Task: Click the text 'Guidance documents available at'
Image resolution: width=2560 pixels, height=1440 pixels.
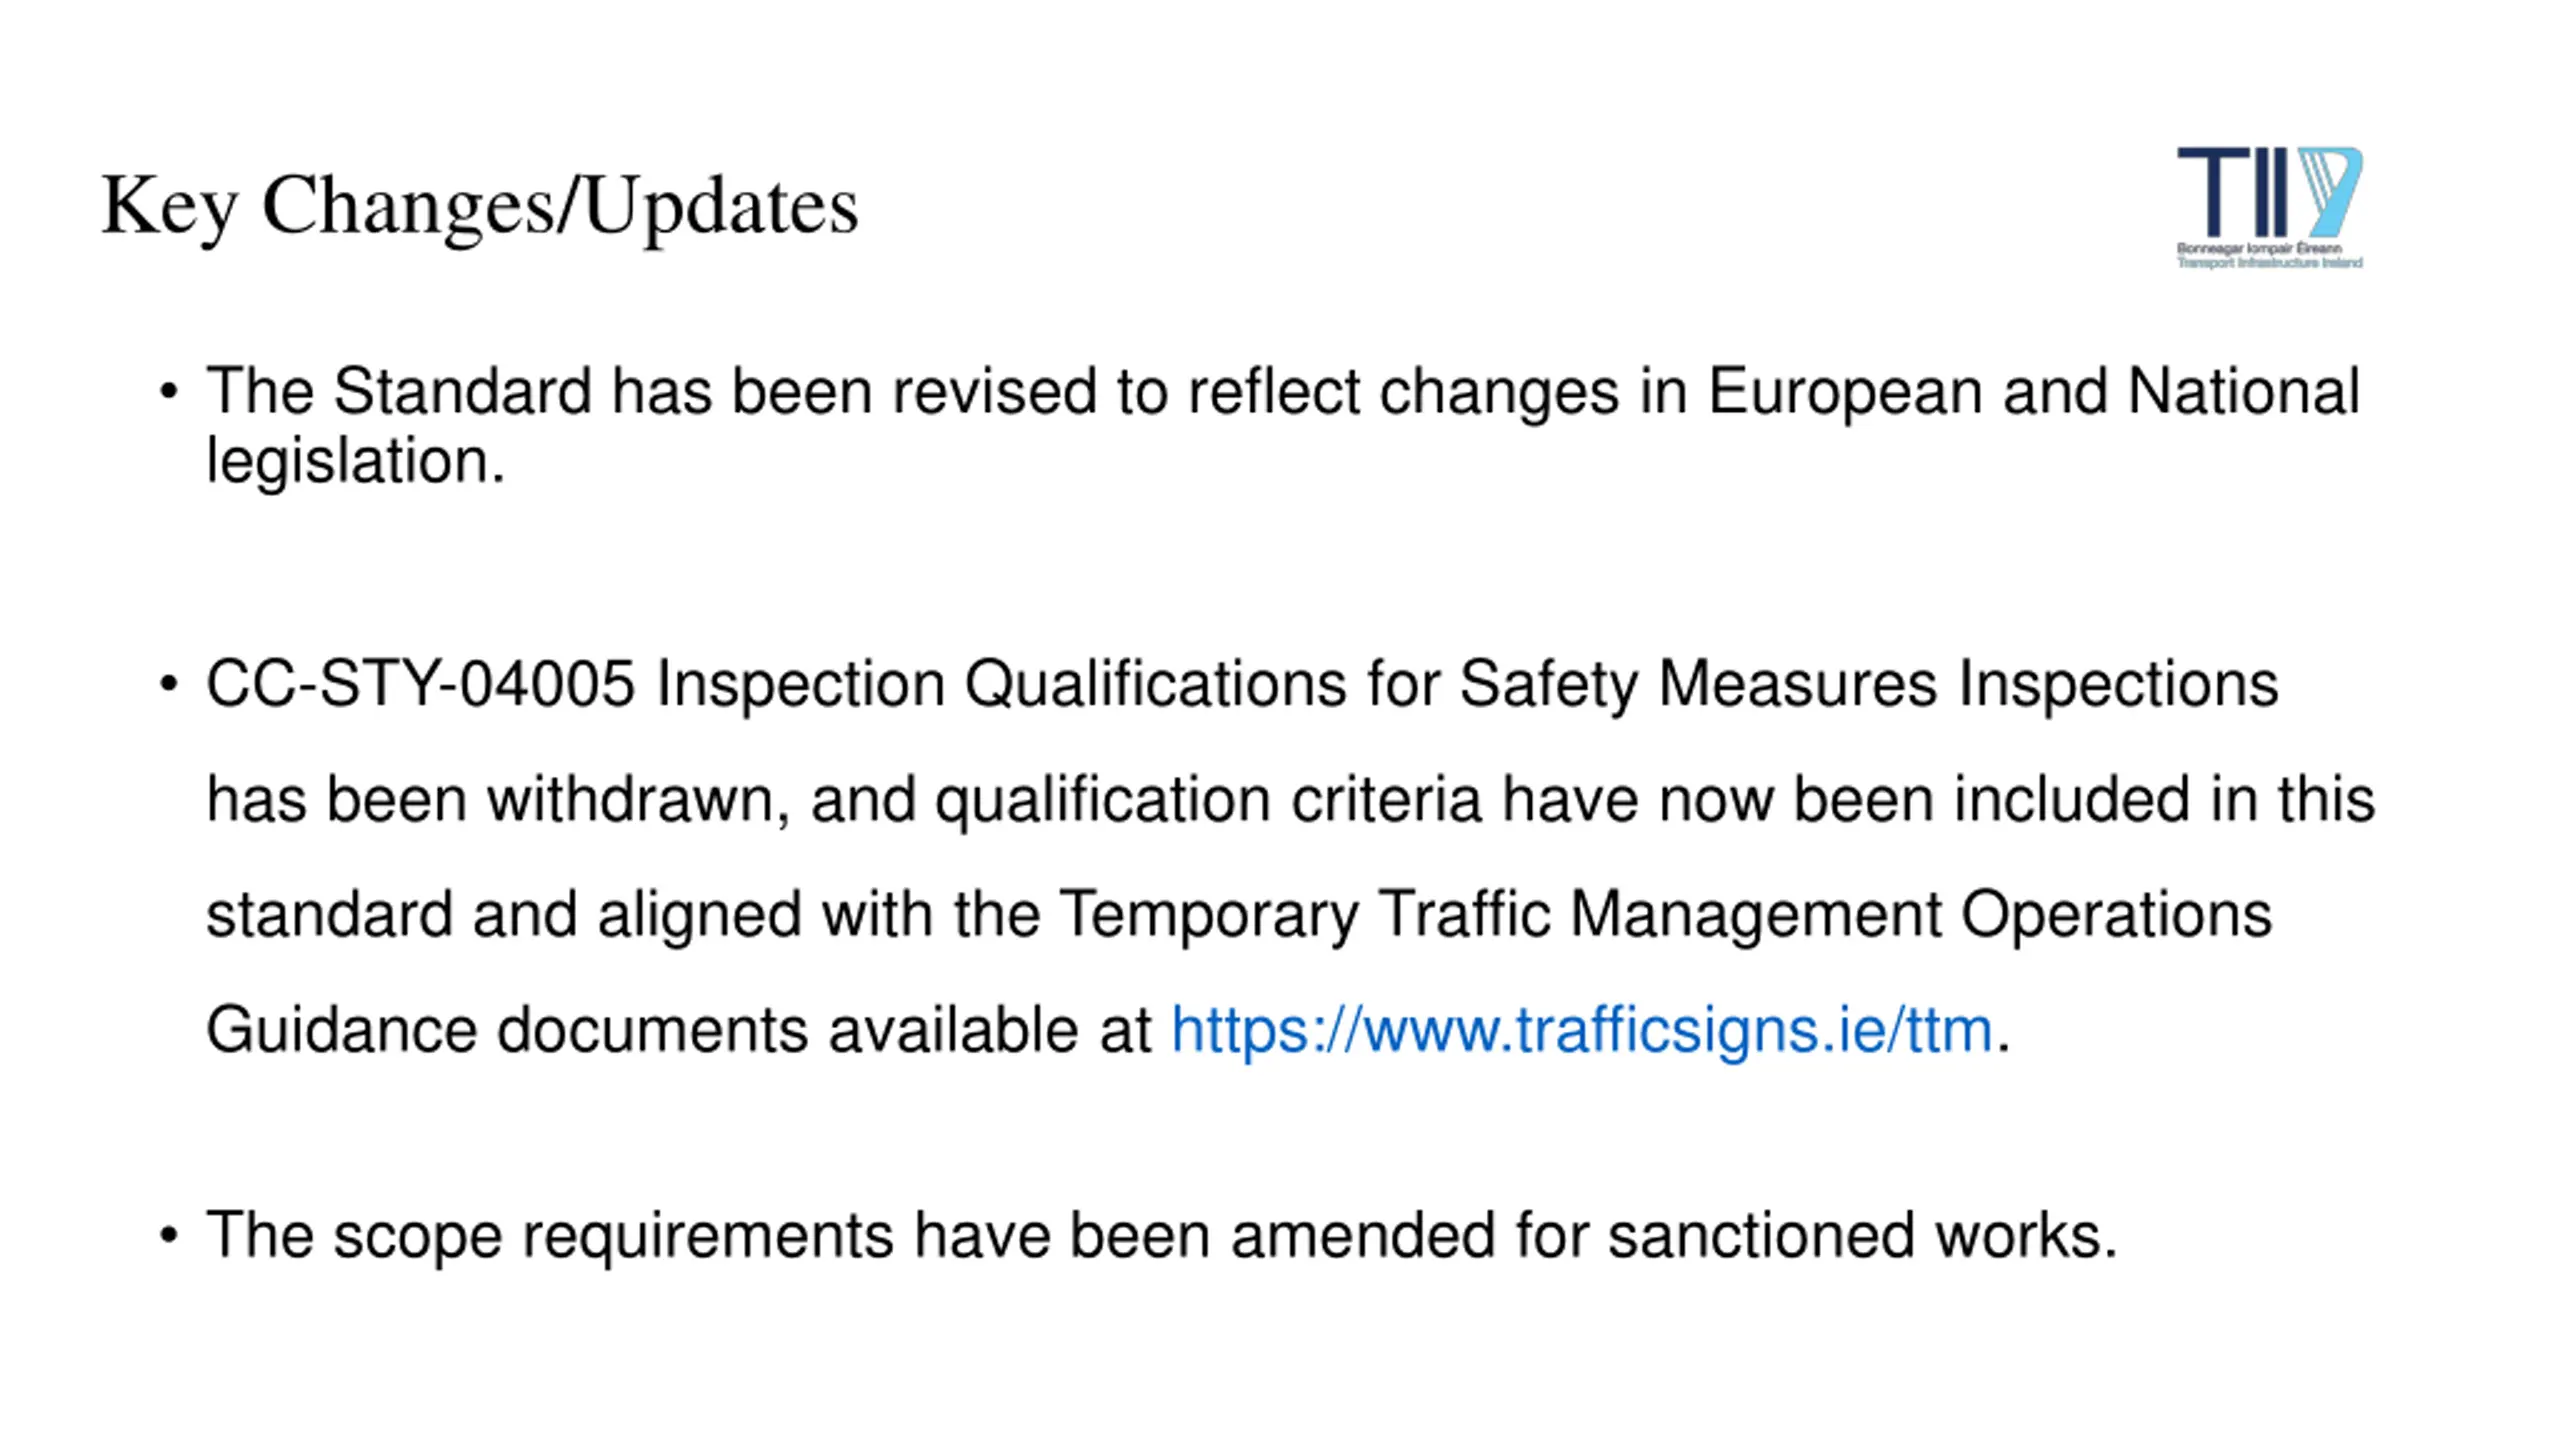Action: tap(679, 1030)
